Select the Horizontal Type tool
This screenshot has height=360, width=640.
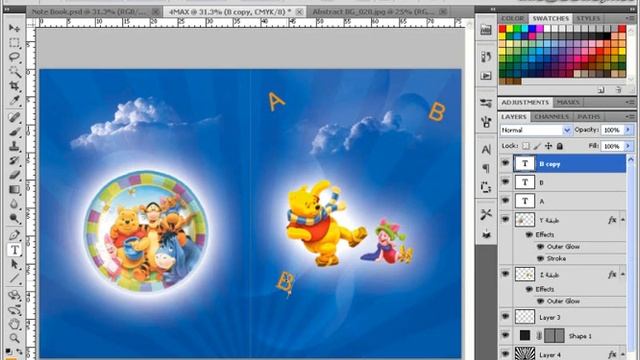tap(14, 250)
